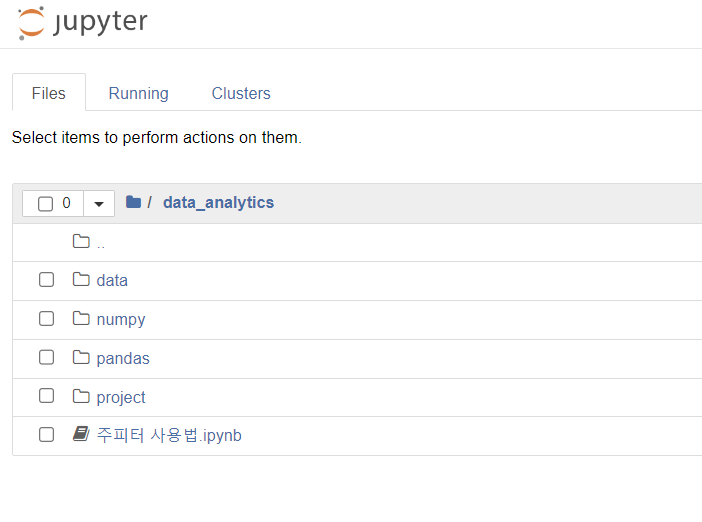Viewport: 702px width, 522px height.
Task: Click the selected count '0' label
Action: click(x=66, y=203)
